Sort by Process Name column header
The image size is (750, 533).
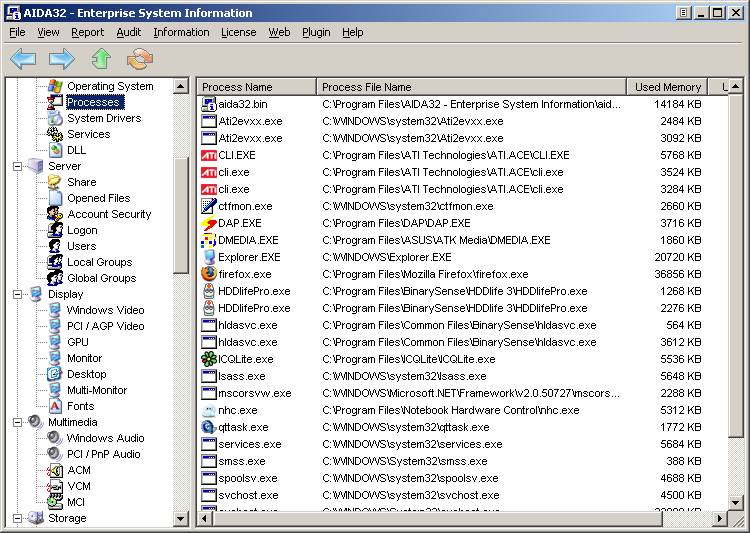[257, 87]
